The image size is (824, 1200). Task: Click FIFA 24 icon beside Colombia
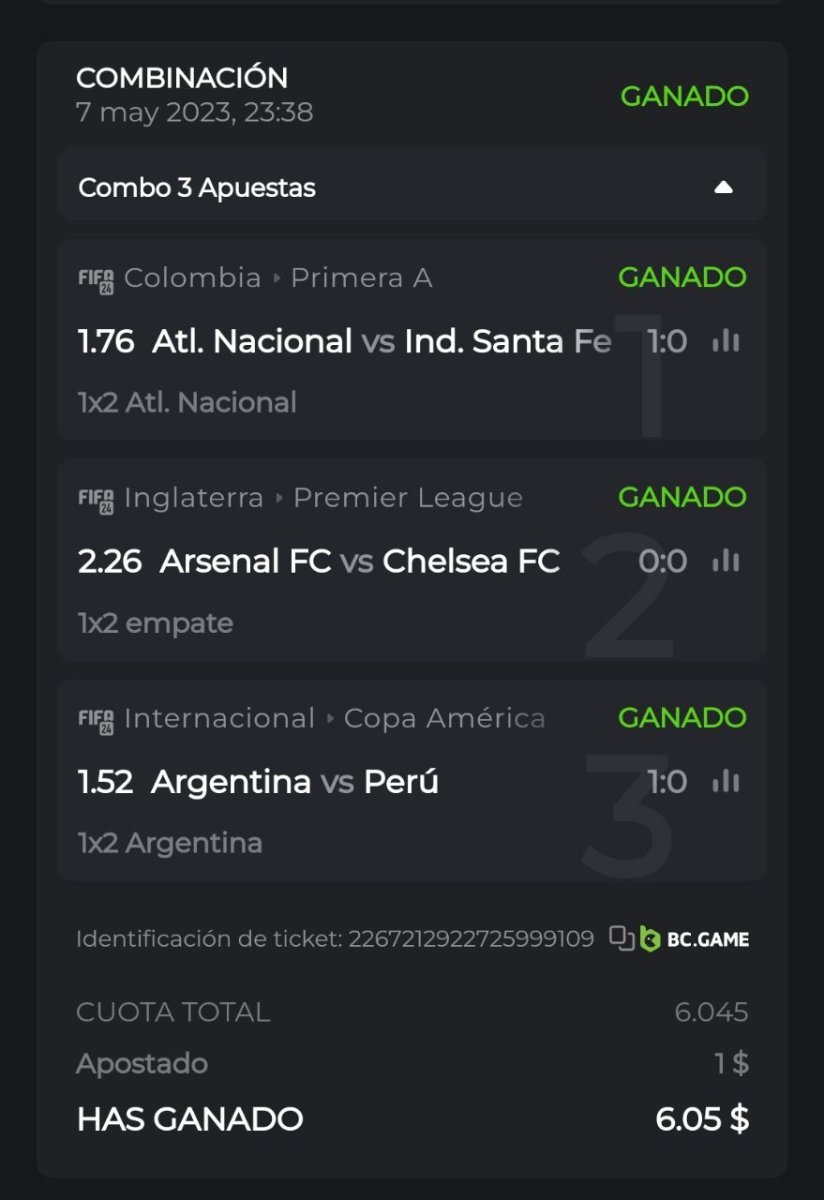(x=96, y=280)
